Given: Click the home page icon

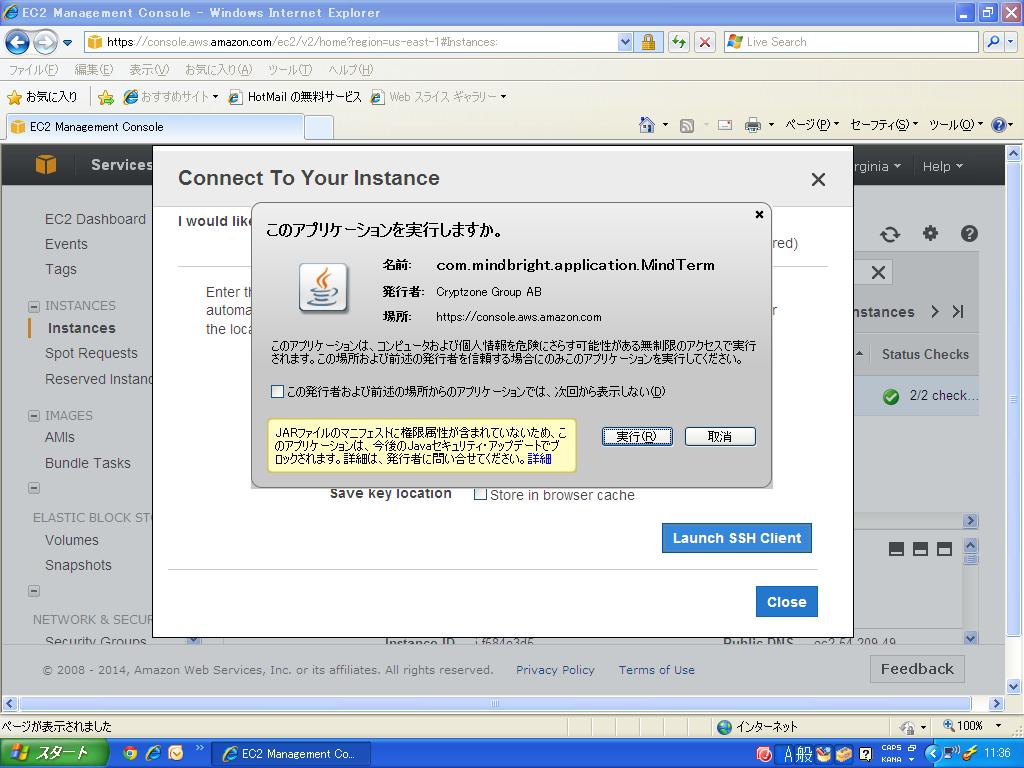Looking at the screenshot, I should pyautogui.click(x=647, y=125).
